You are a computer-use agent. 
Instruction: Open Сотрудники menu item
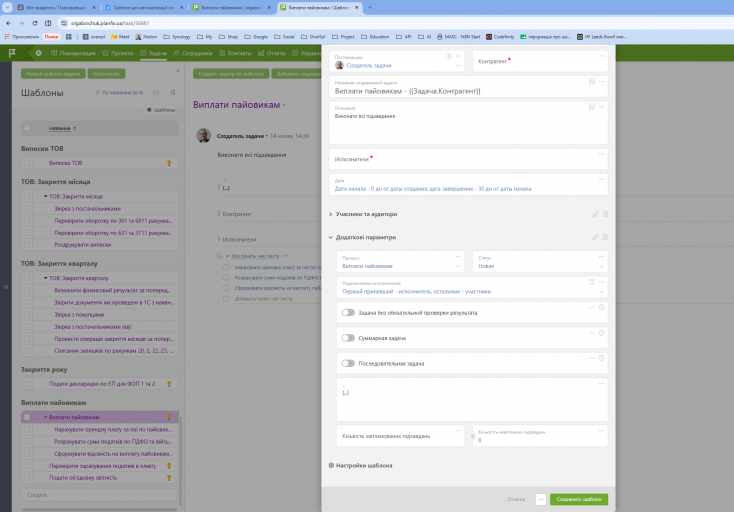point(193,53)
